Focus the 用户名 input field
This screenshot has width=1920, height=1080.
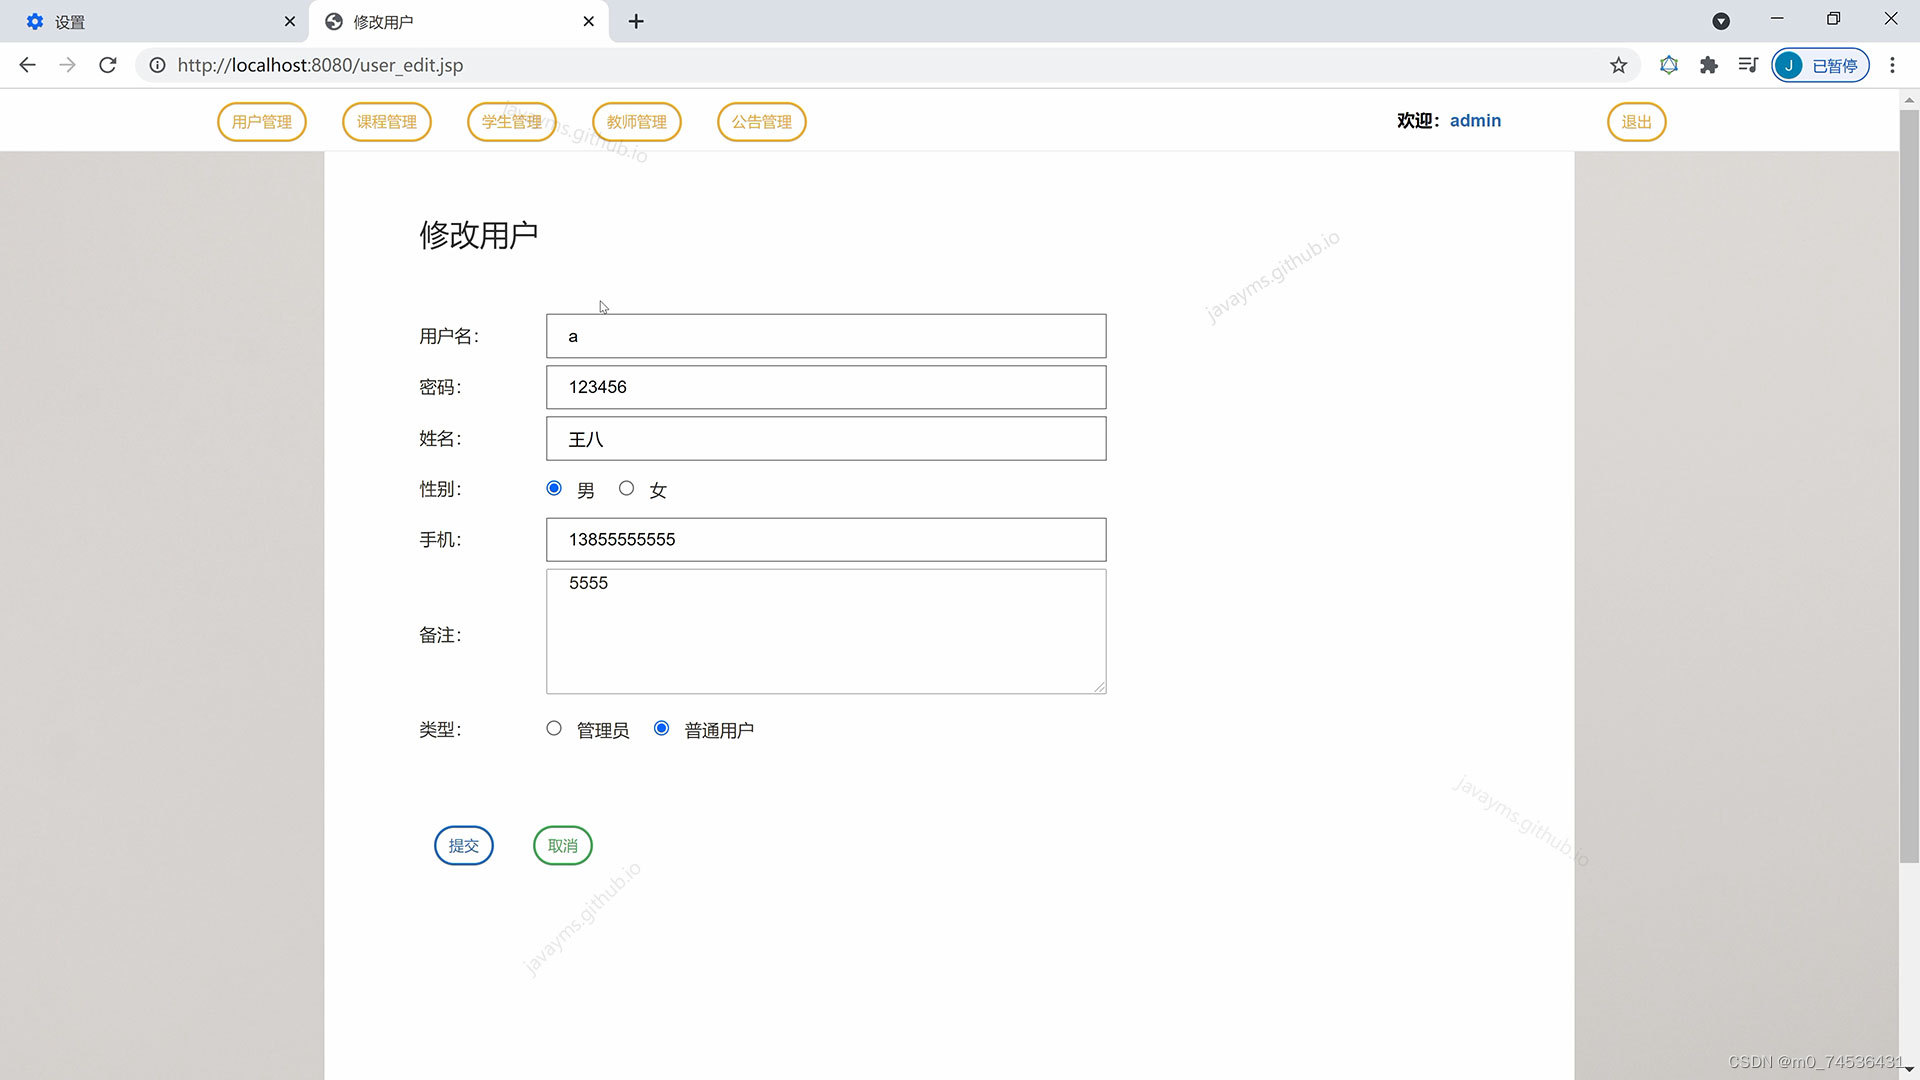826,336
